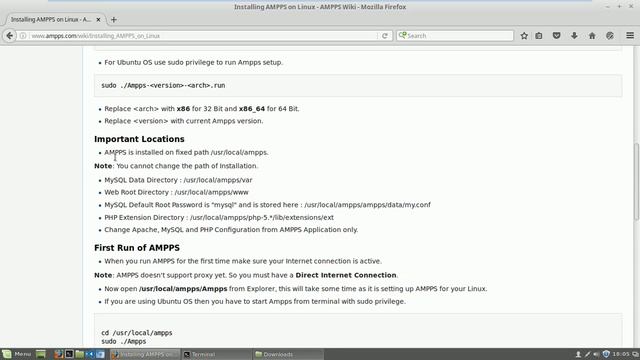This screenshot has height=360, width=640.
Task: Click 'For Ubuntu OS use sudo privilege' line
Action: [x=193, y=62]
